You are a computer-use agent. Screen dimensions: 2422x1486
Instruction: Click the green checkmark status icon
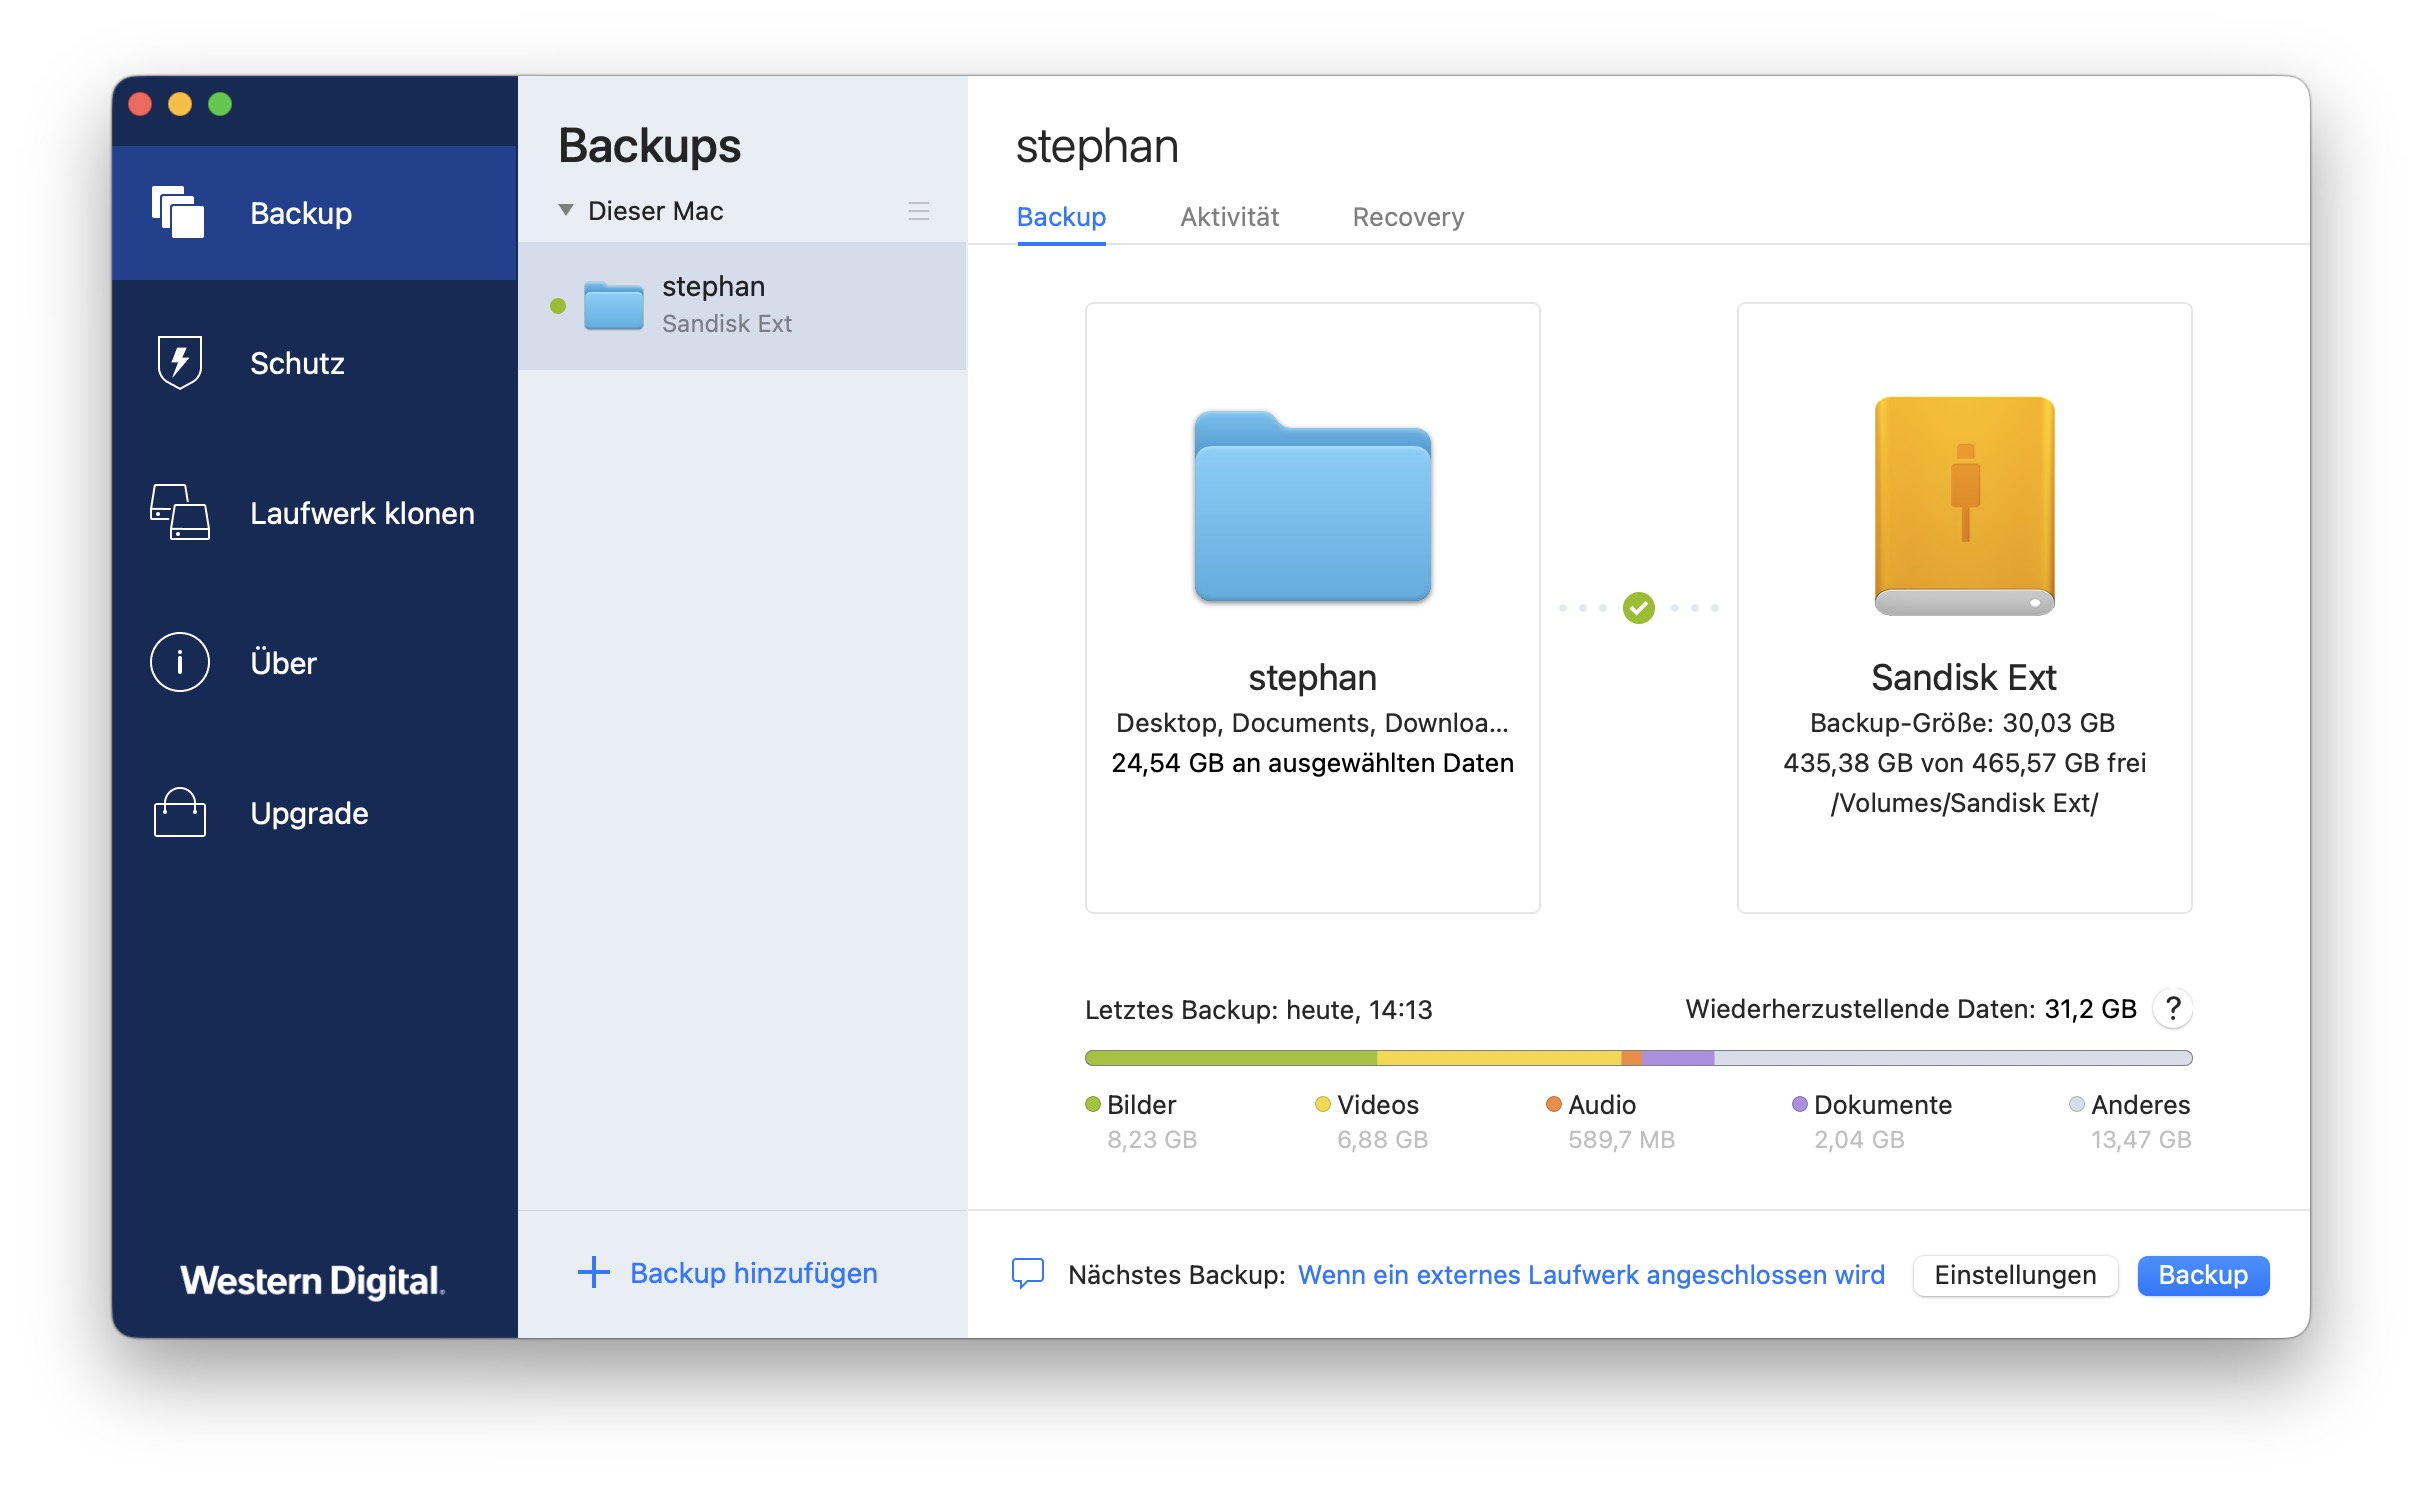pyautogui.click(x=1638, y=608)
